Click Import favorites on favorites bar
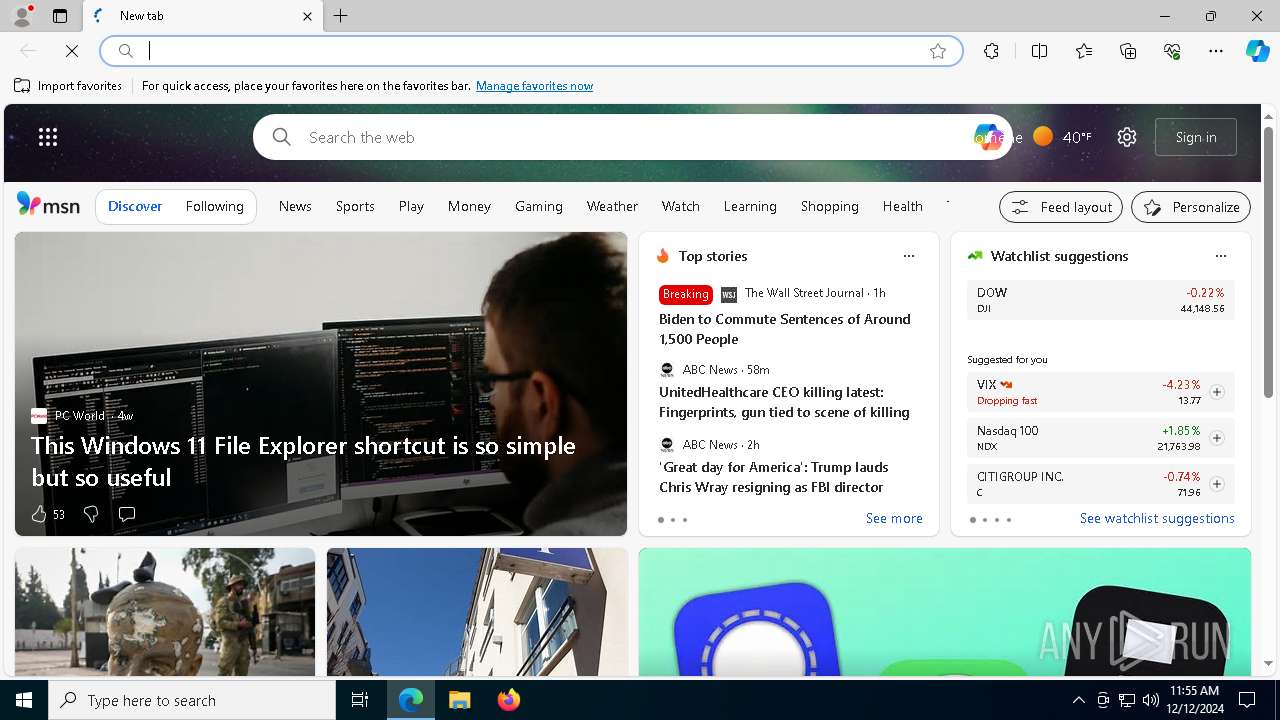The image size is (1280, 720). pyautogui.click(x=68, y=86)
